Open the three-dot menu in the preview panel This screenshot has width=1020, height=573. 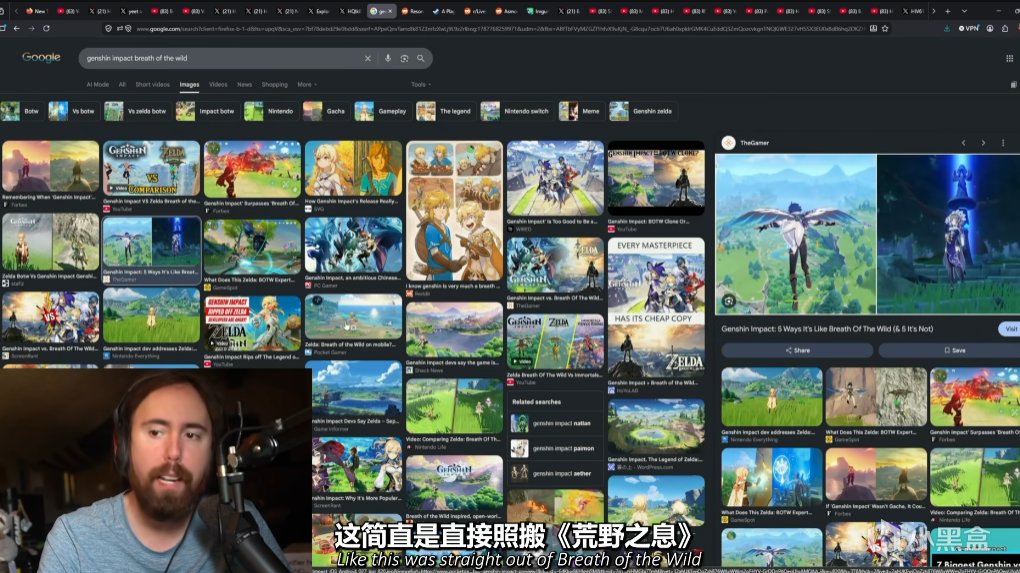tap(1003, 143)
